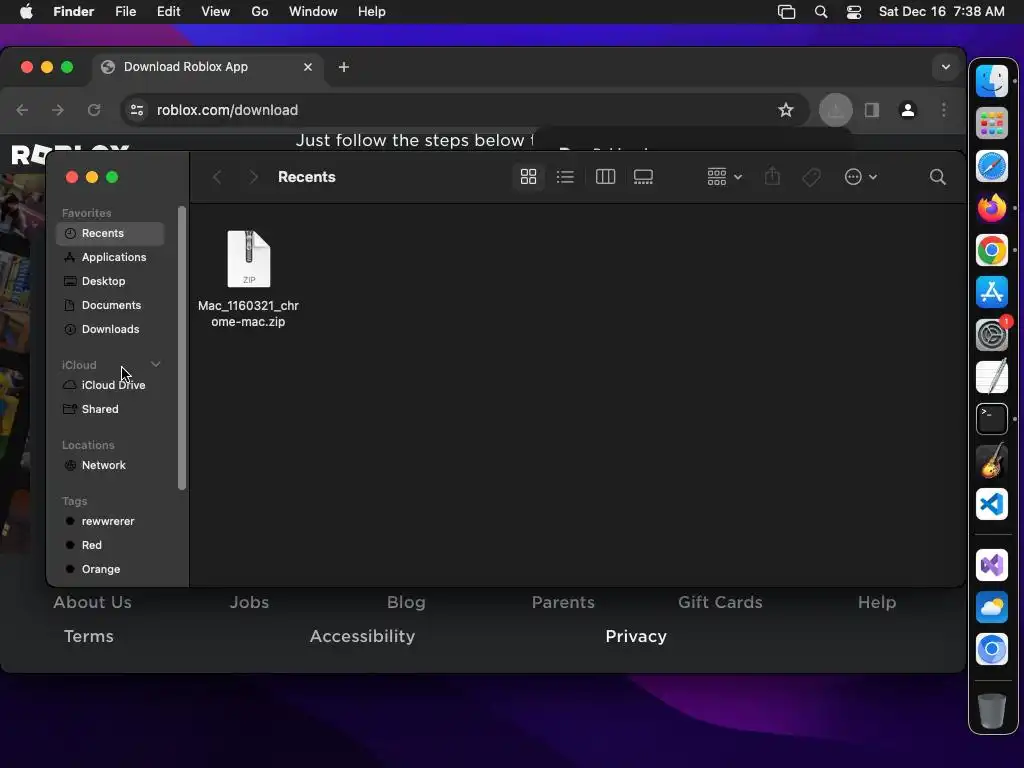1024x768 pixels.
Task: Click the Finder share icon
Action: (x=772, y=177)
